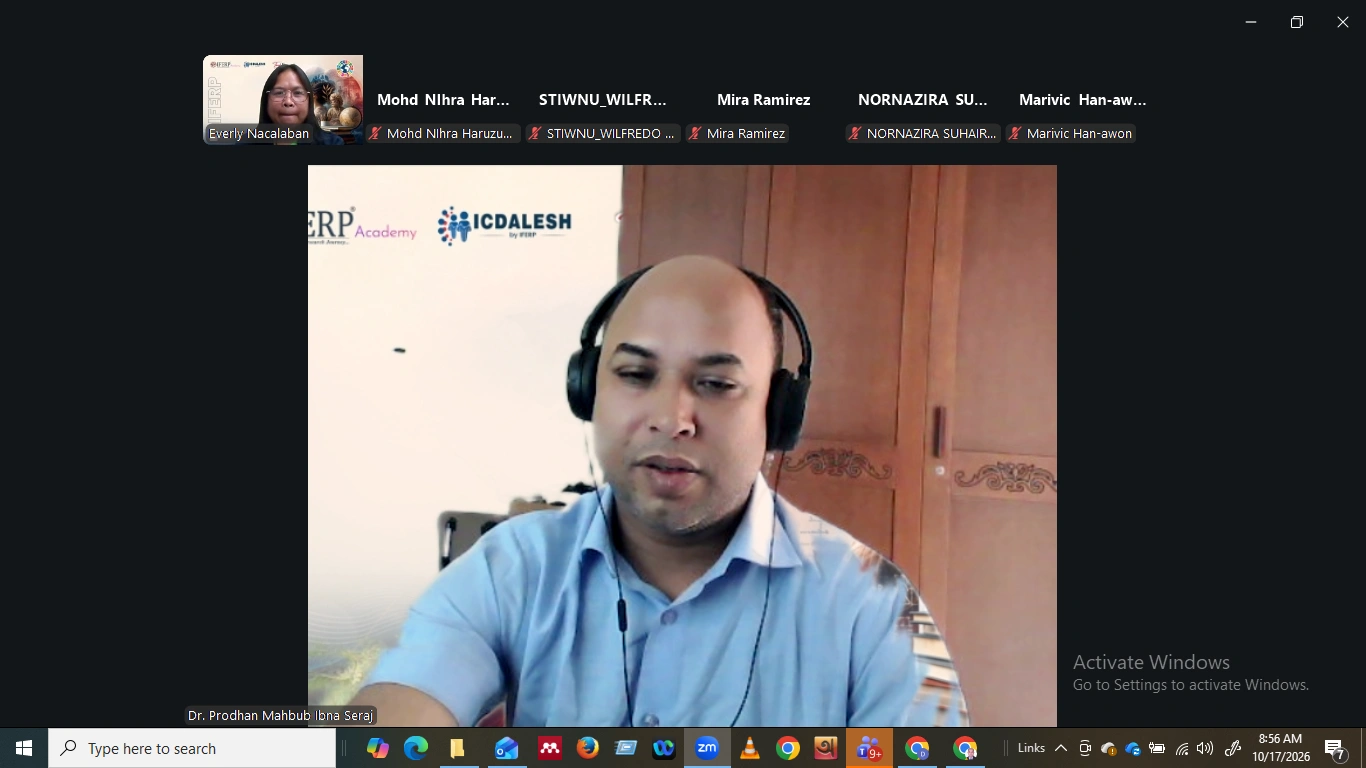
Task: Open Chrome with the D profile badge
Action: (917, 748)
